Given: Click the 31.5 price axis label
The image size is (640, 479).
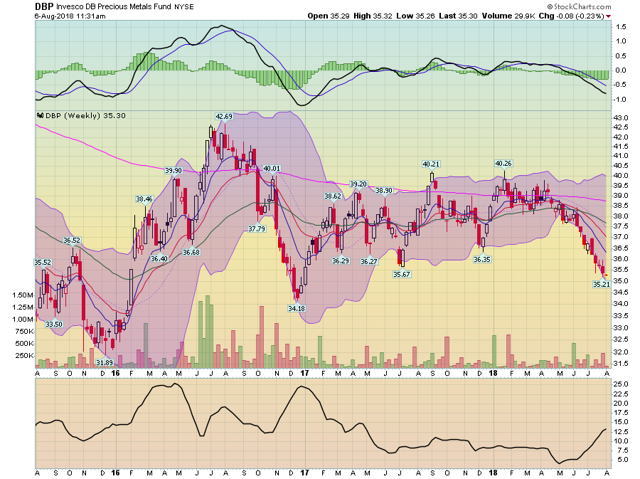Looking at the screenshot, I should pos(621,364).
